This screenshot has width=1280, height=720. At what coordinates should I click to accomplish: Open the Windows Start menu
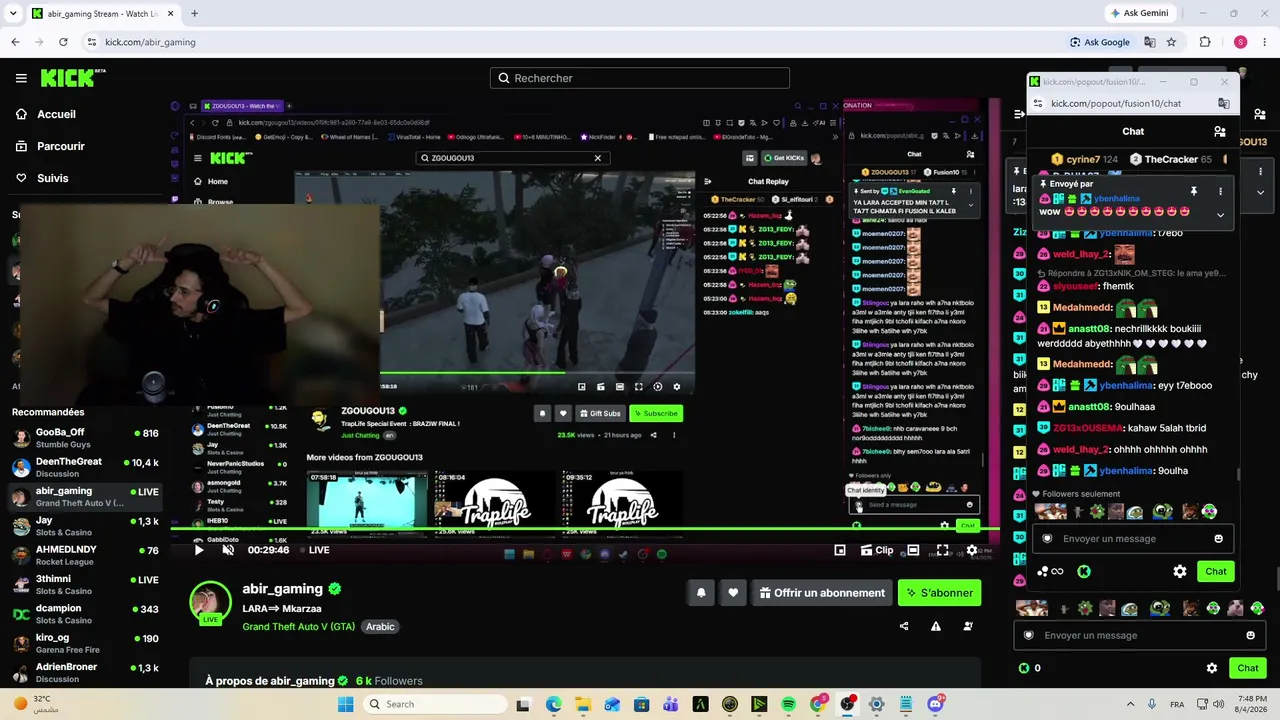coord(346,704)
